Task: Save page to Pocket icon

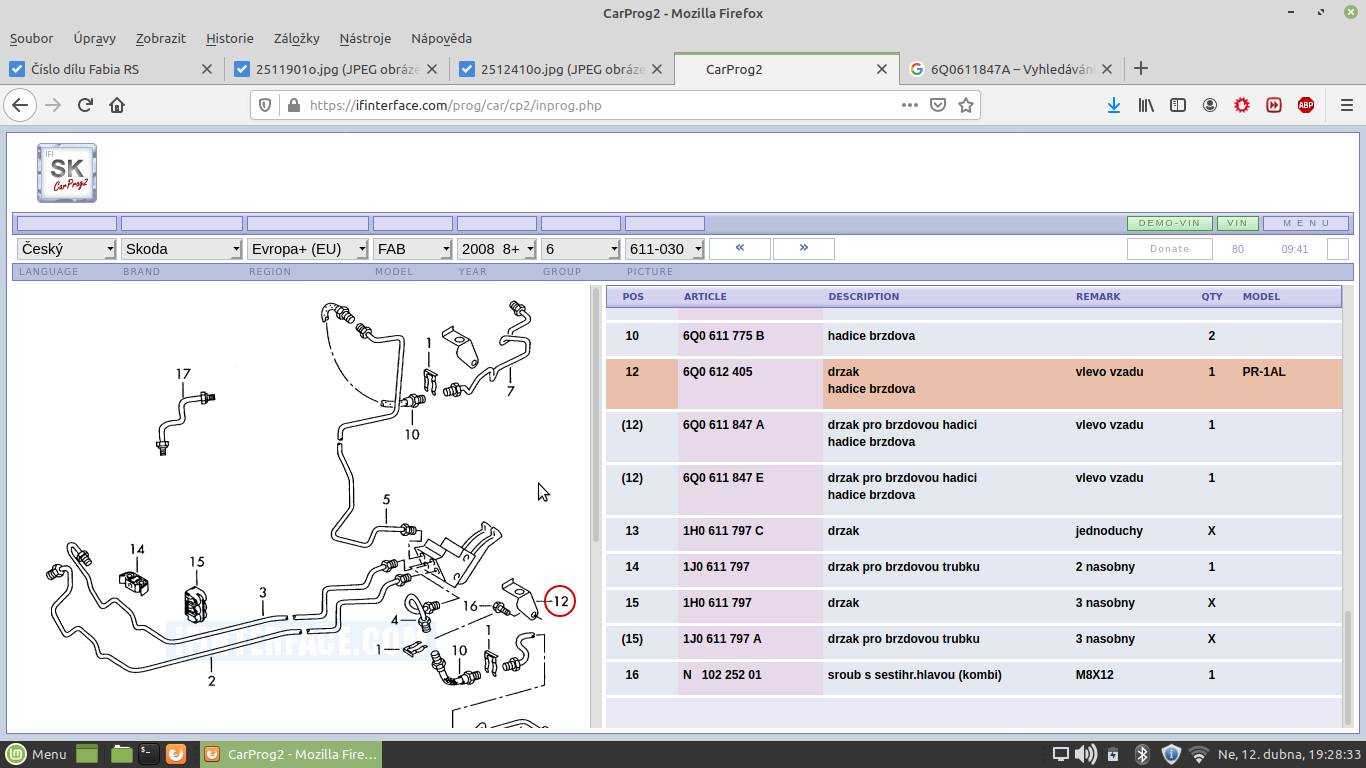Action: point(938,105)
